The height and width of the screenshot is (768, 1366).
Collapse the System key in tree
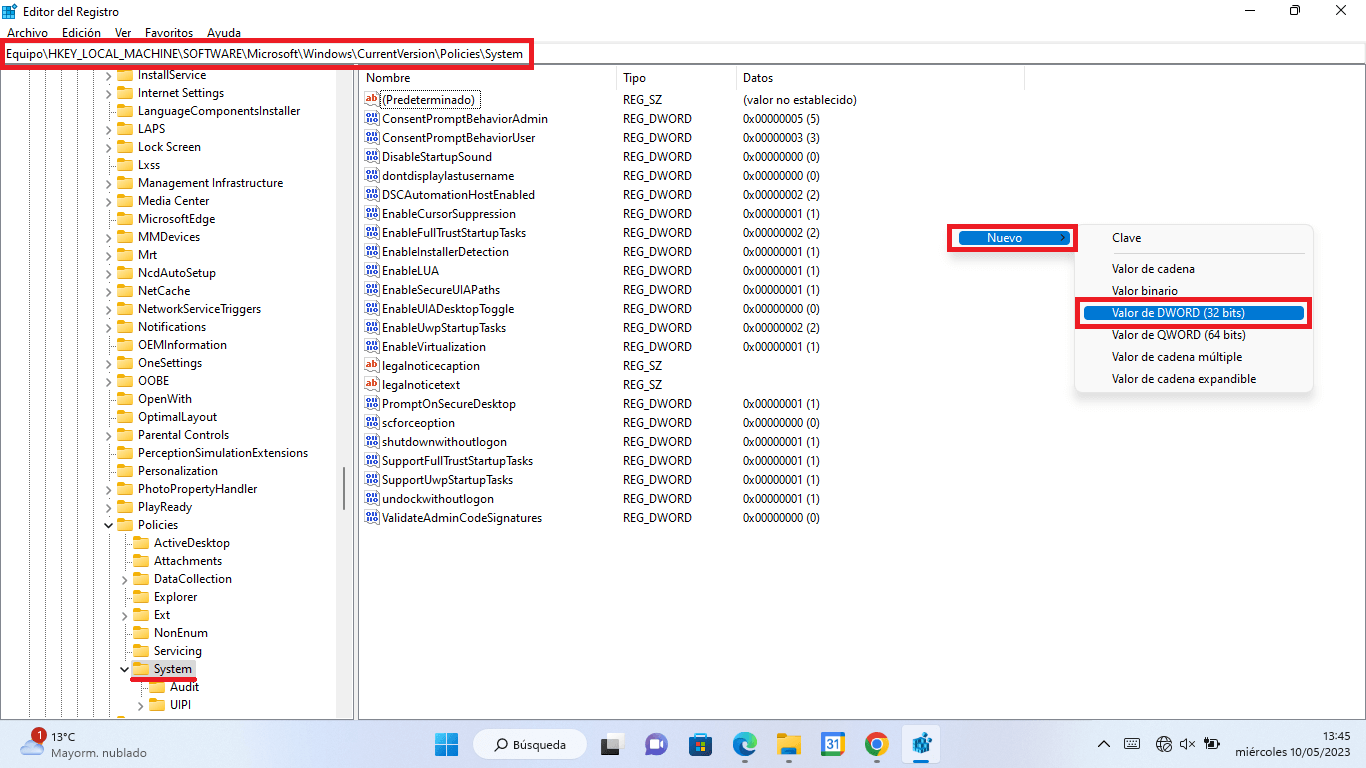pyautogui.click(x=124, y=669)
